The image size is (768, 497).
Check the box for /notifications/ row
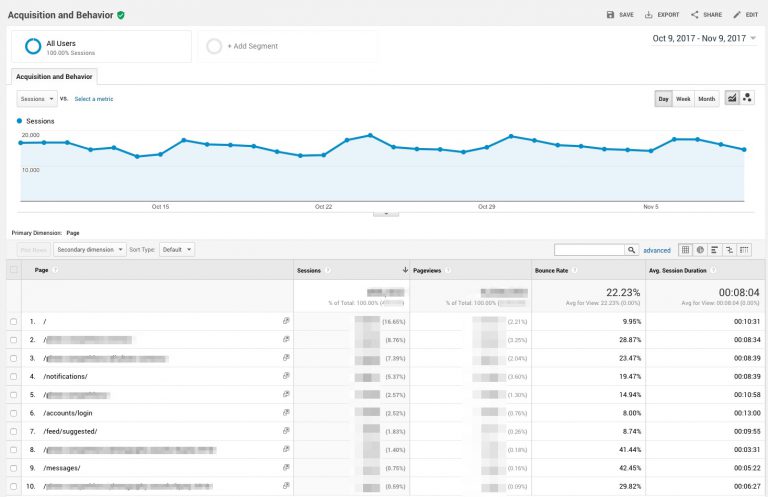point(13,376)
